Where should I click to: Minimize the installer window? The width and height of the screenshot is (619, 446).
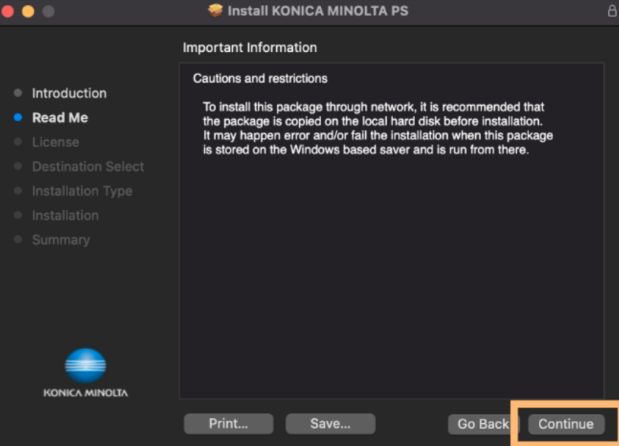pos(28,11)
